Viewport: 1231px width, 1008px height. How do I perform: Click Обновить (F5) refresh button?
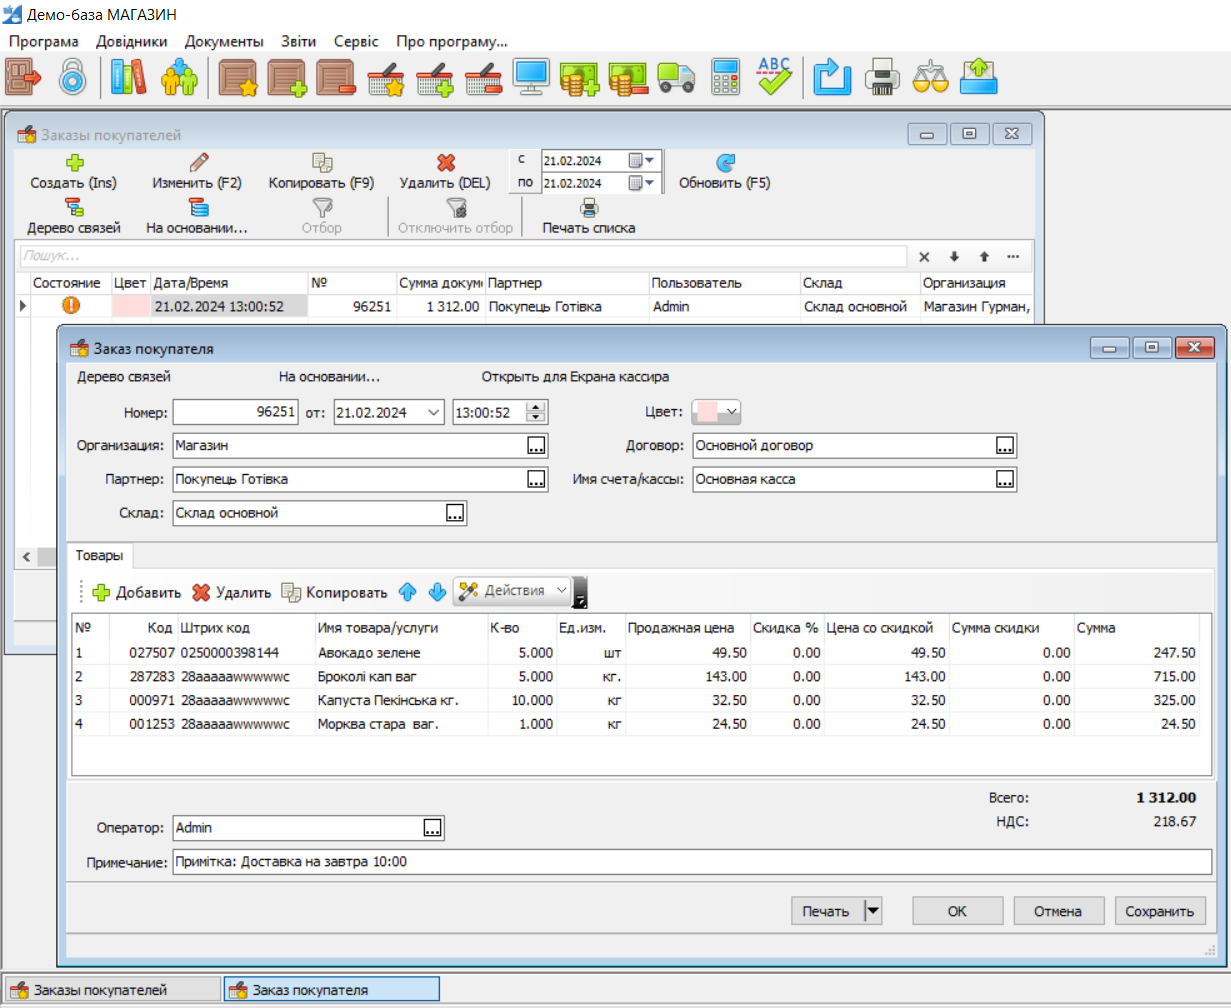pos(725,172)
